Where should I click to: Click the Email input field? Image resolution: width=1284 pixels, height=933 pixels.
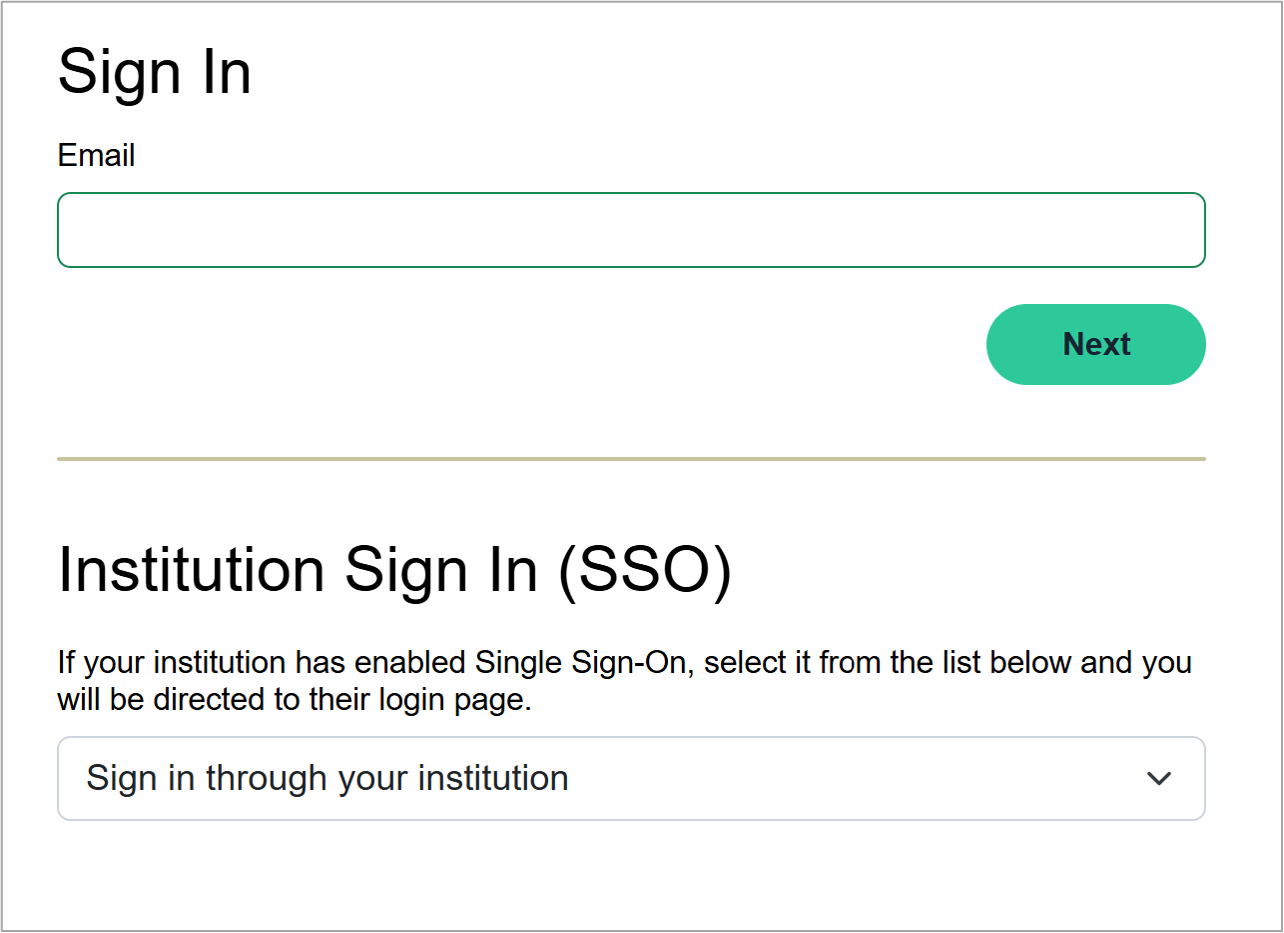tap(631, 230)
